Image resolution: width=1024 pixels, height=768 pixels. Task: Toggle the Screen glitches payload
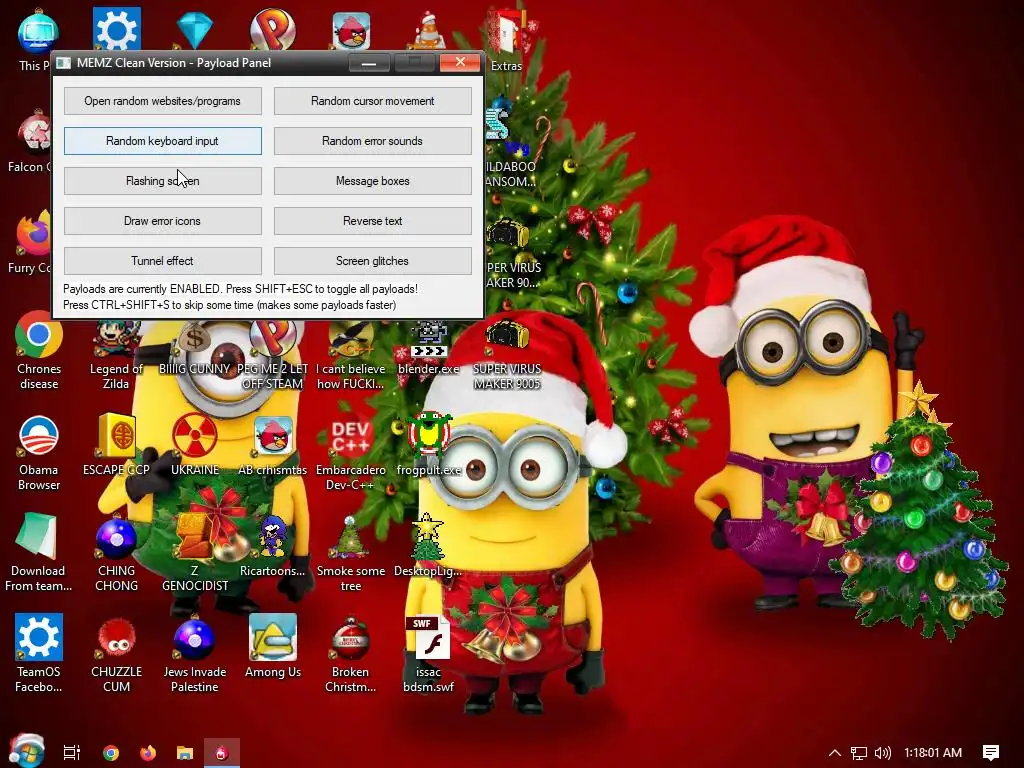pyautogui.click(x=372, y=261)
